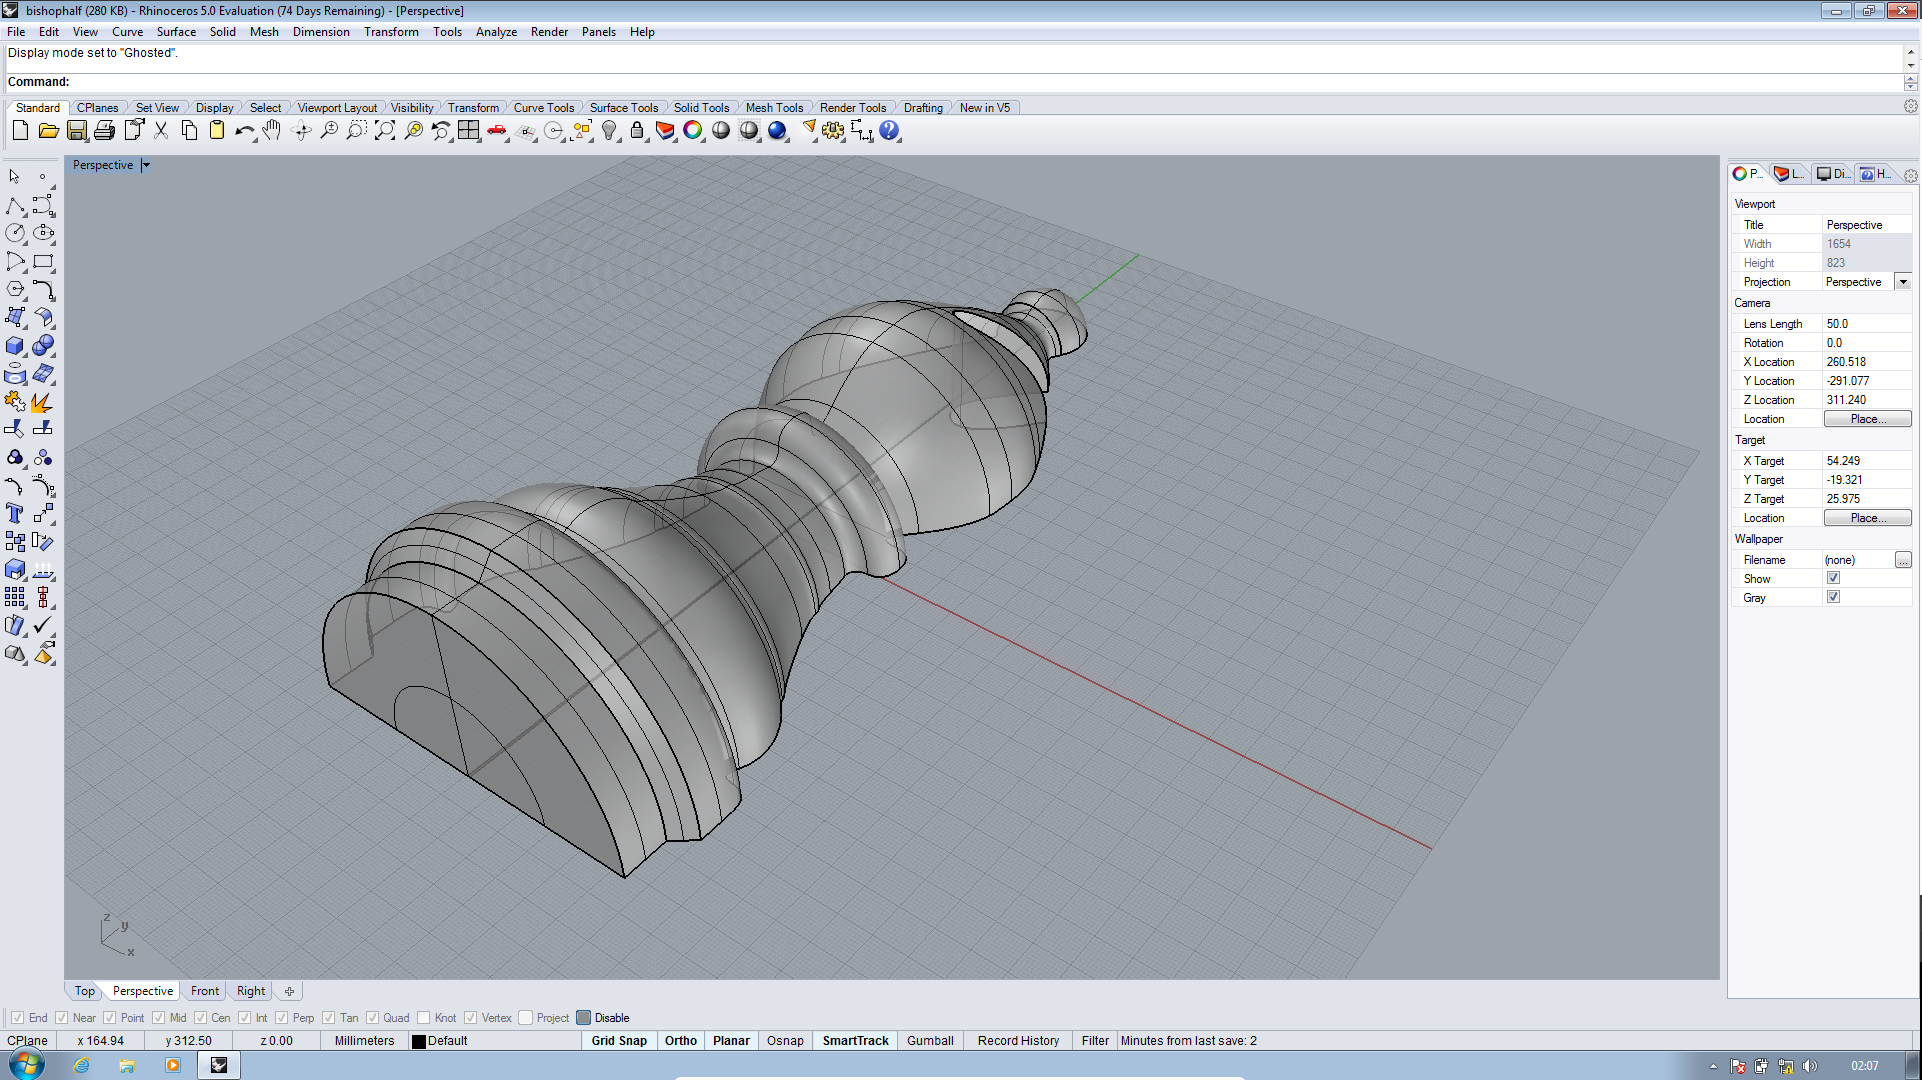Screen dimensions: 1922x1080
Task: Open the Solid menu
Action: click(222, 32)
